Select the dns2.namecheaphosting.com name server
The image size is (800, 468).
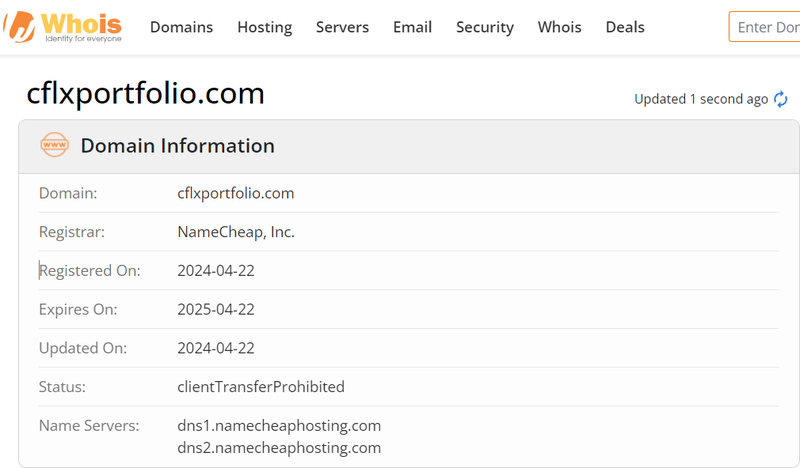tap(279, 448)
